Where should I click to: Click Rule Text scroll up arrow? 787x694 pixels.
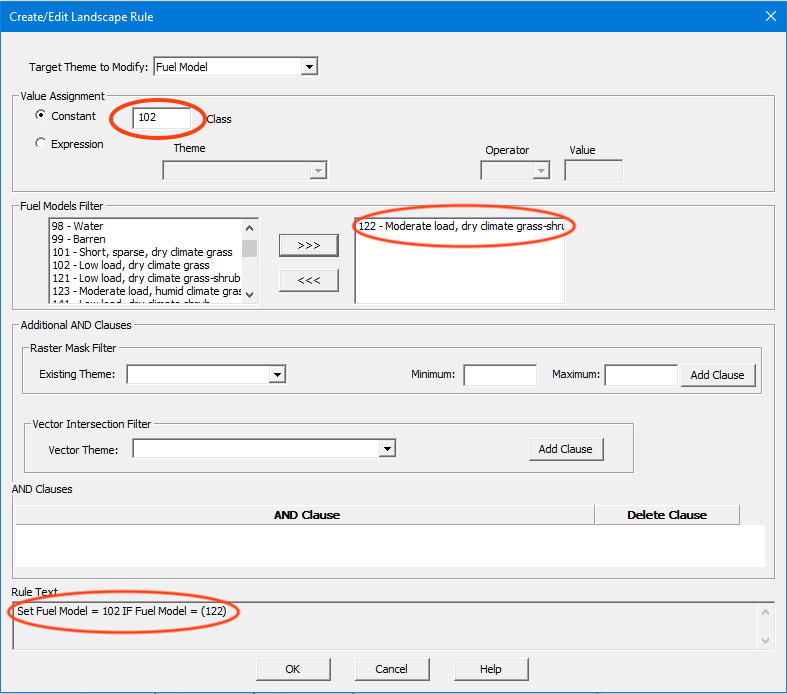[765, 612]
